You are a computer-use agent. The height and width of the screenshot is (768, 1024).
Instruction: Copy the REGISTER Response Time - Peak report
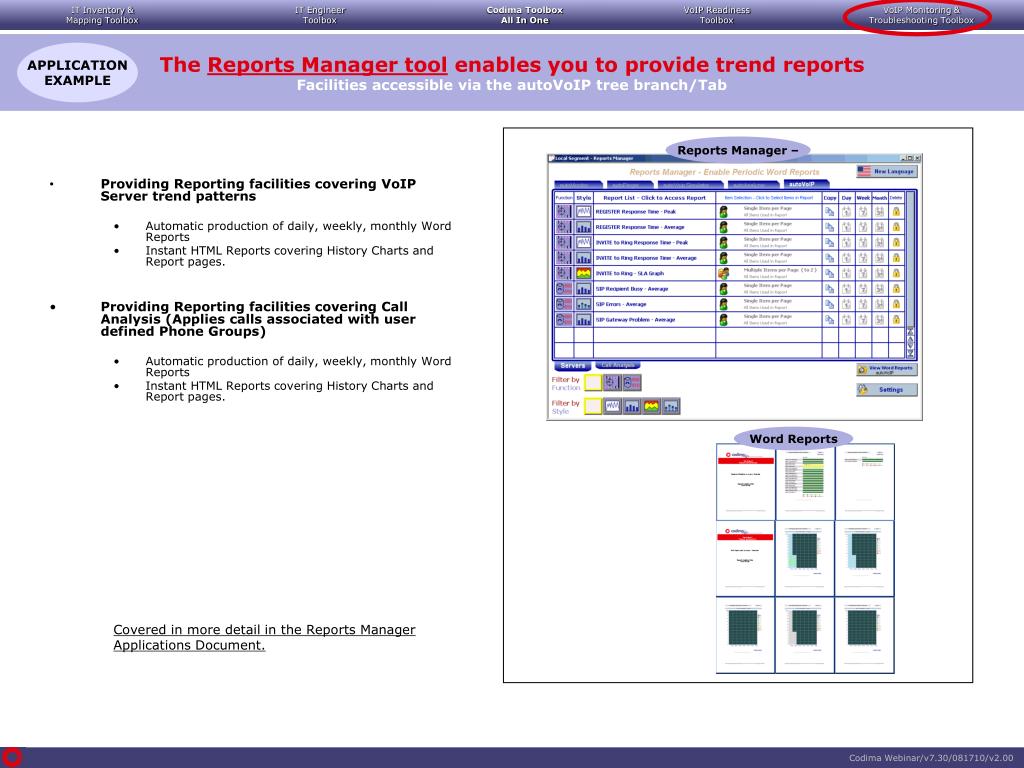[829, 212]
